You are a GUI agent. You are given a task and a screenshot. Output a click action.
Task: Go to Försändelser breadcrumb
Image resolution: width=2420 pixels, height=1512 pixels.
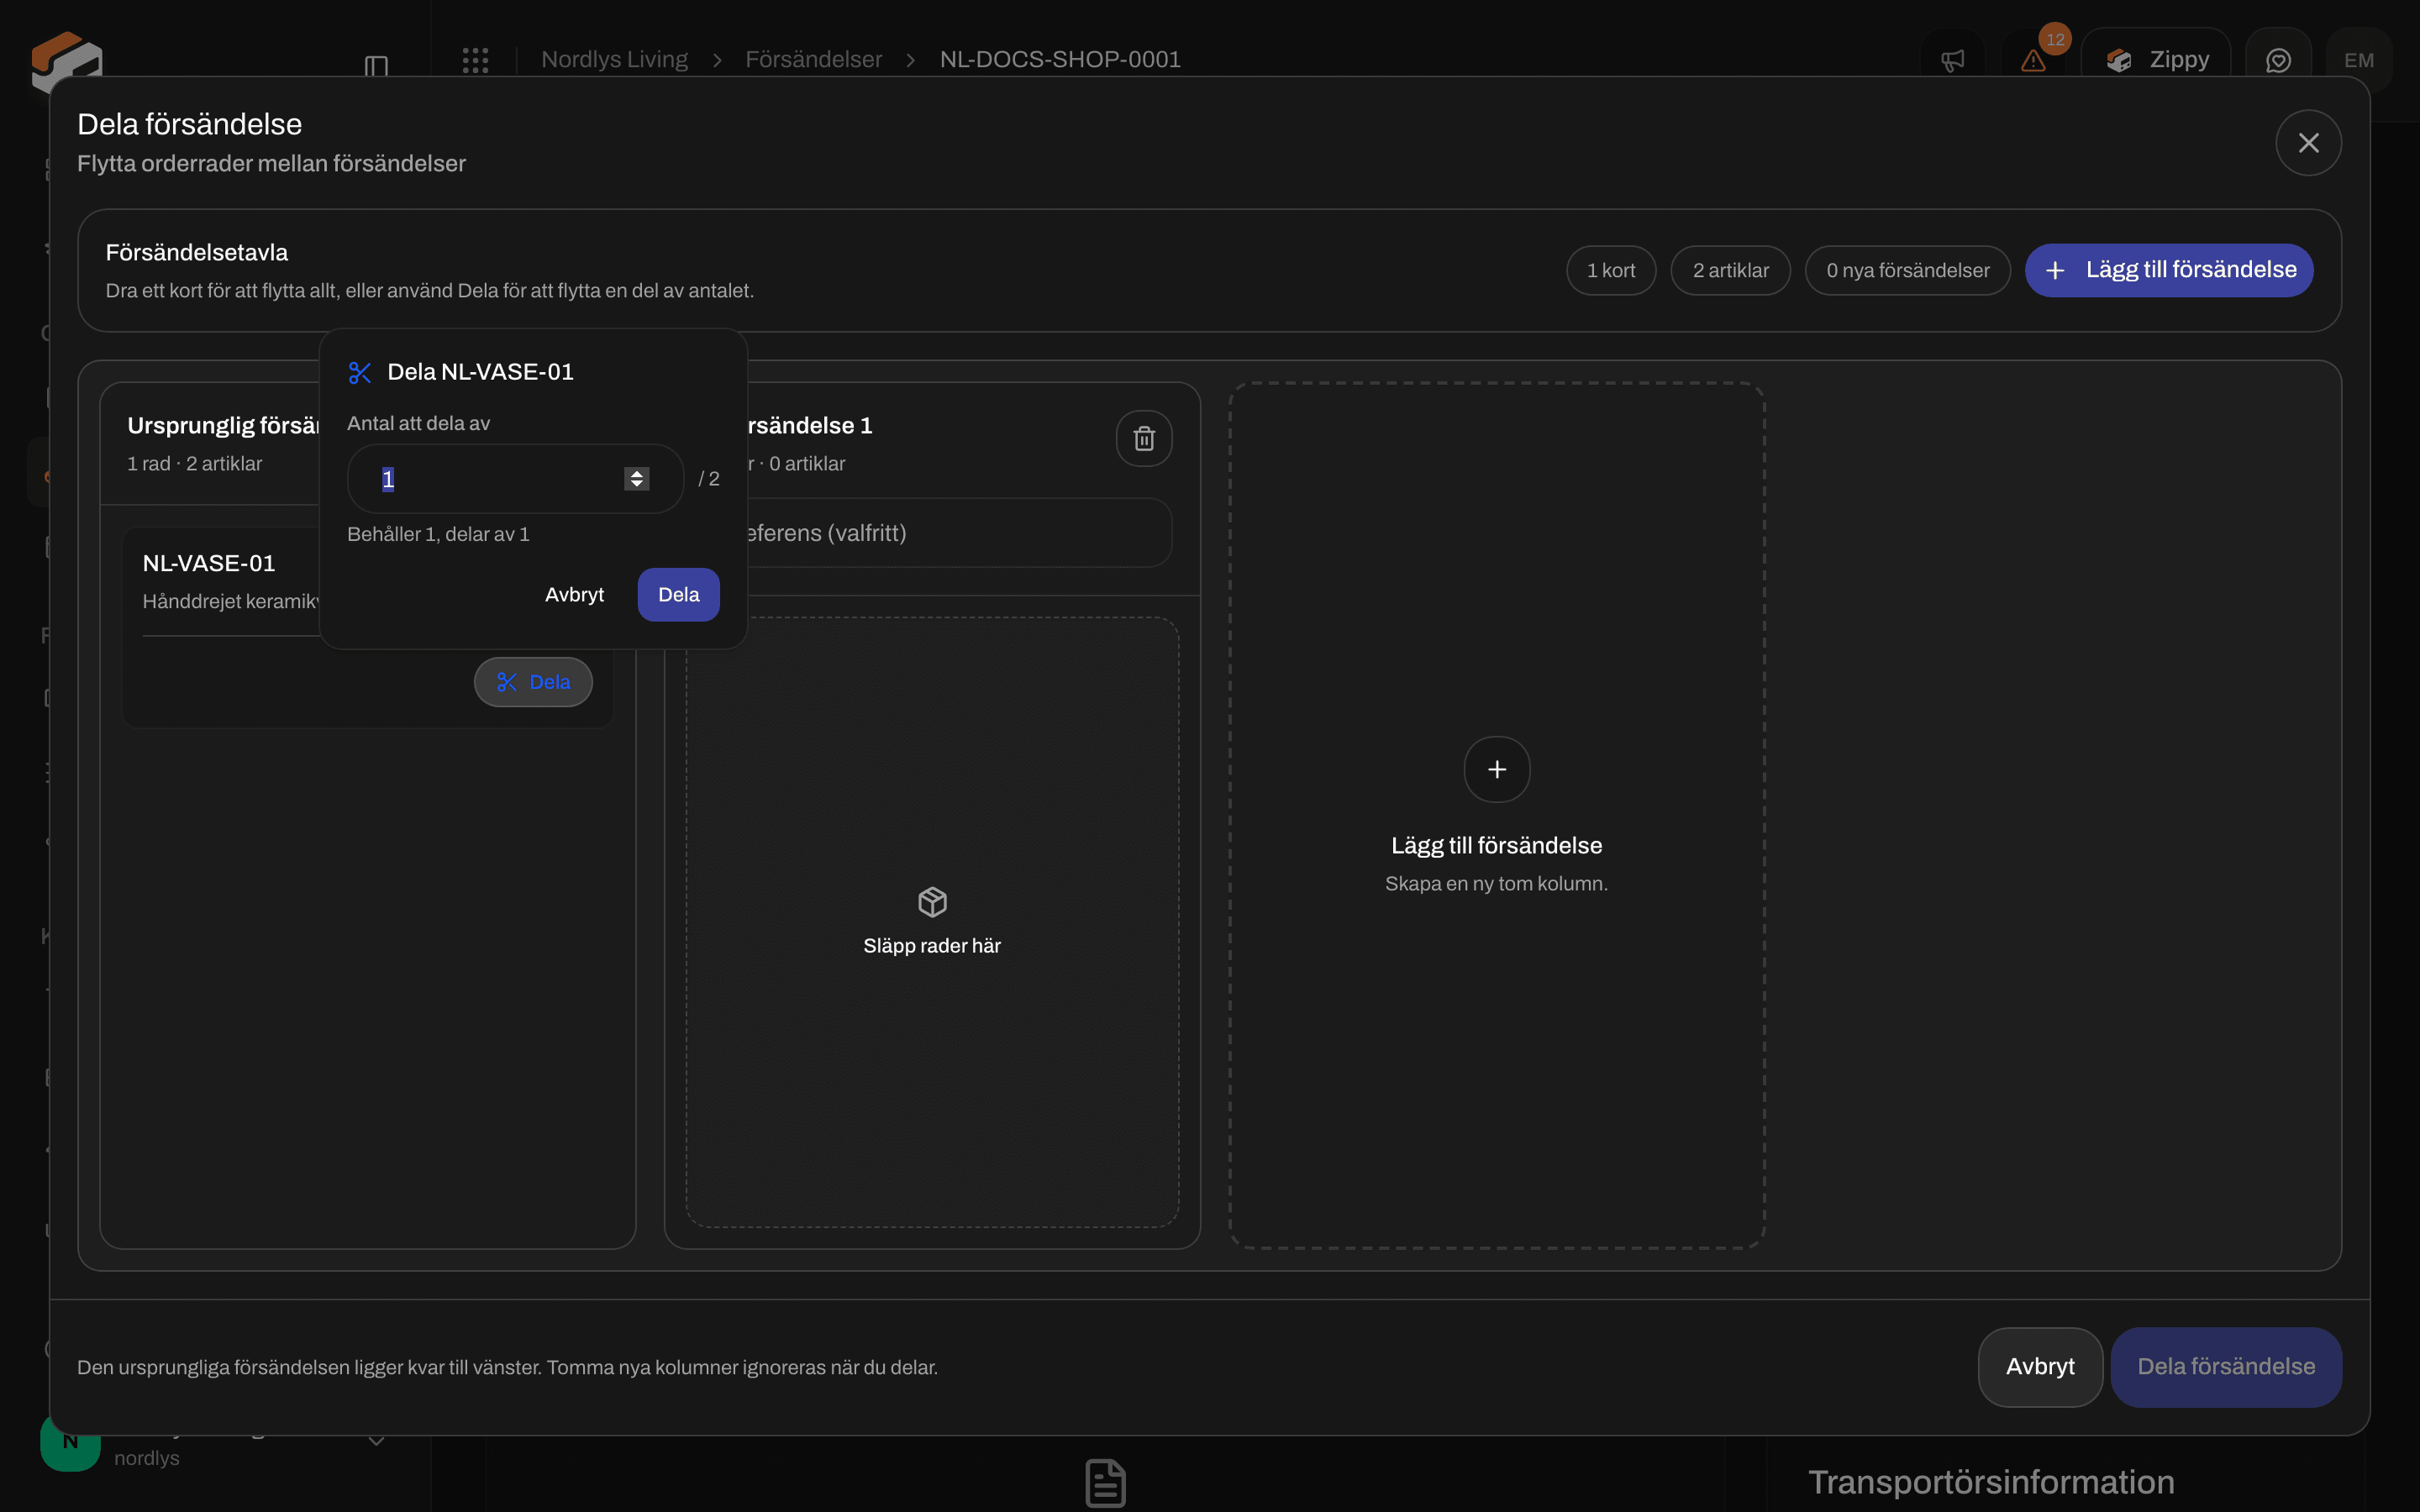tap(813, 59)
